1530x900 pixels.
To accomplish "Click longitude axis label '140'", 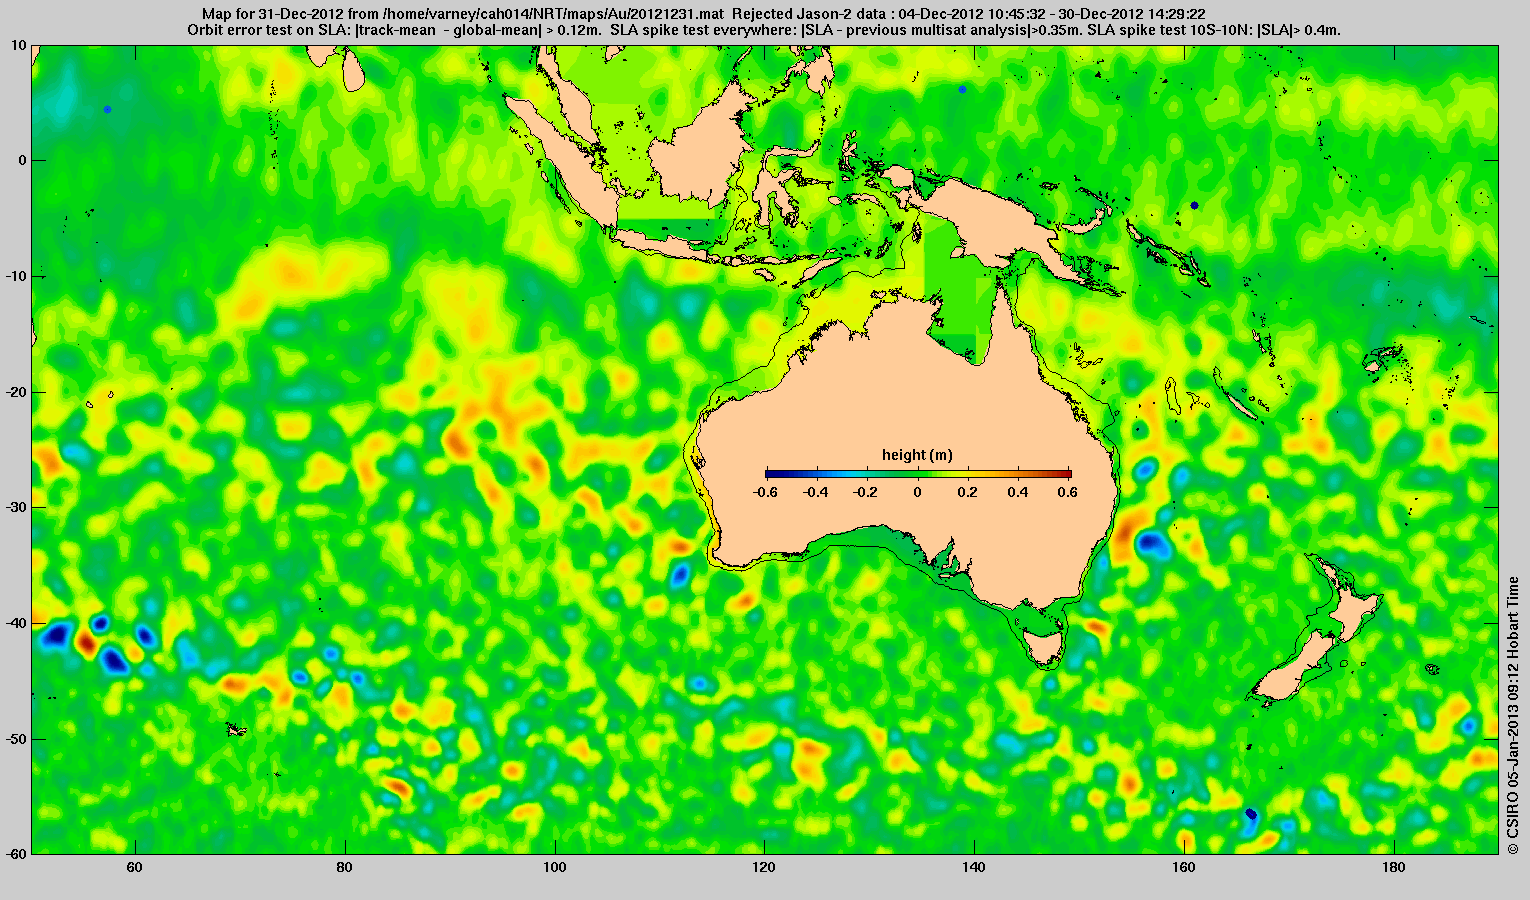I will point(974,867).
